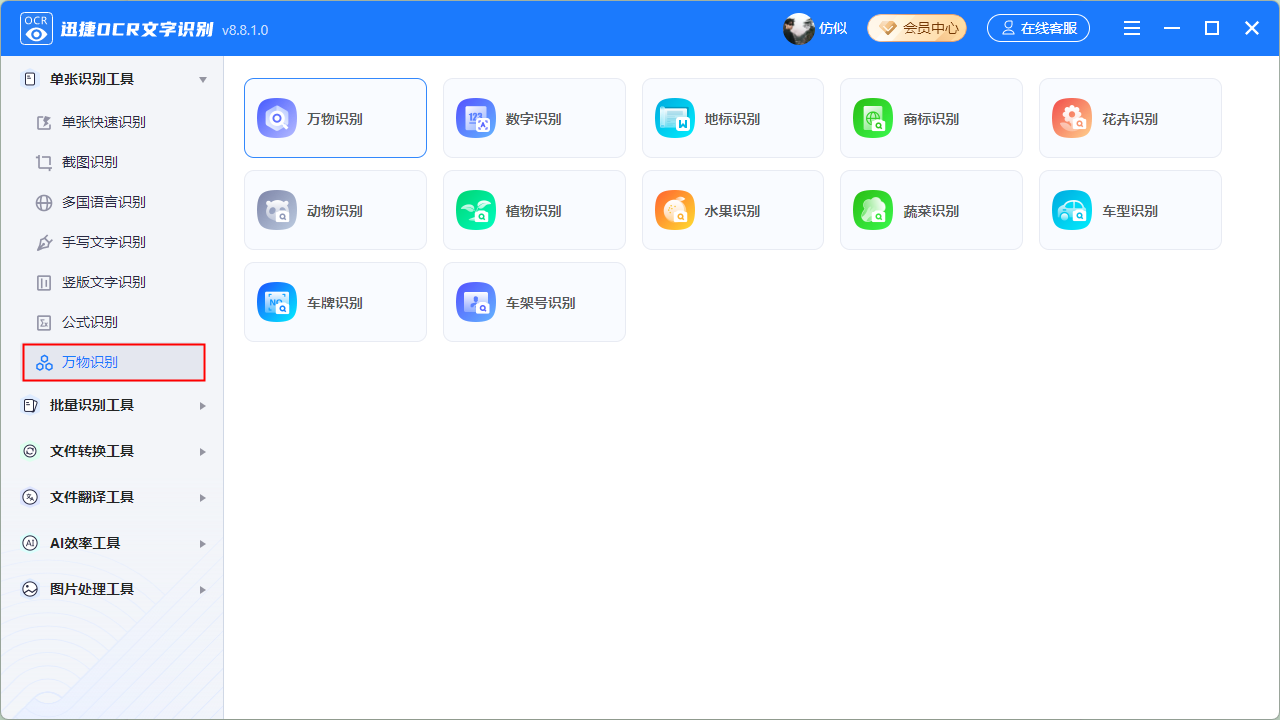Click the 多国语言识别 globe icon
Screen dimensions: 1280x720
[x=44, y=202]
